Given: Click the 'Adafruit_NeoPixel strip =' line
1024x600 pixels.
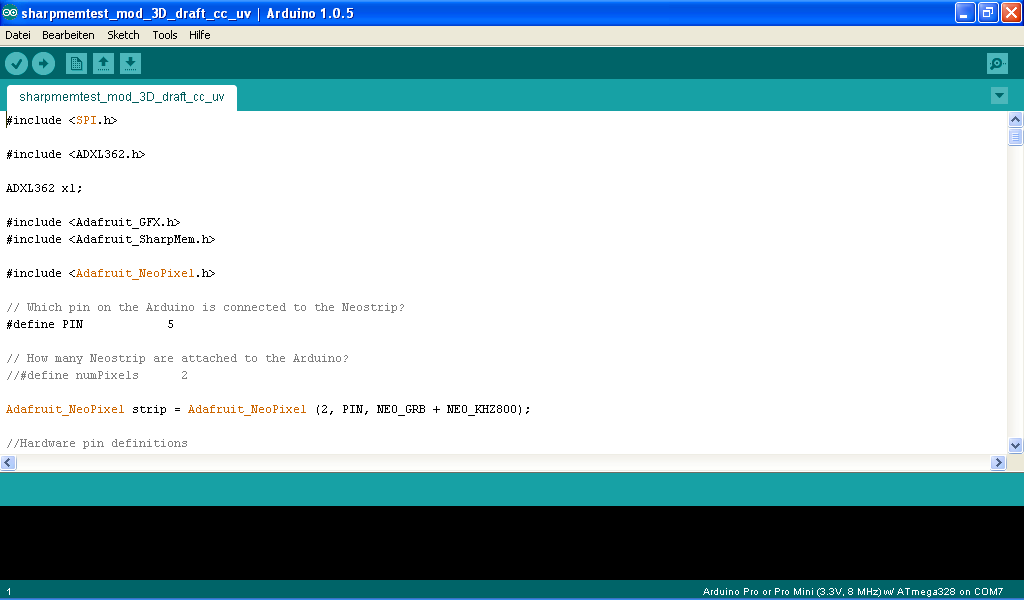Looking at the screenshot, I should tap(268, 409).
